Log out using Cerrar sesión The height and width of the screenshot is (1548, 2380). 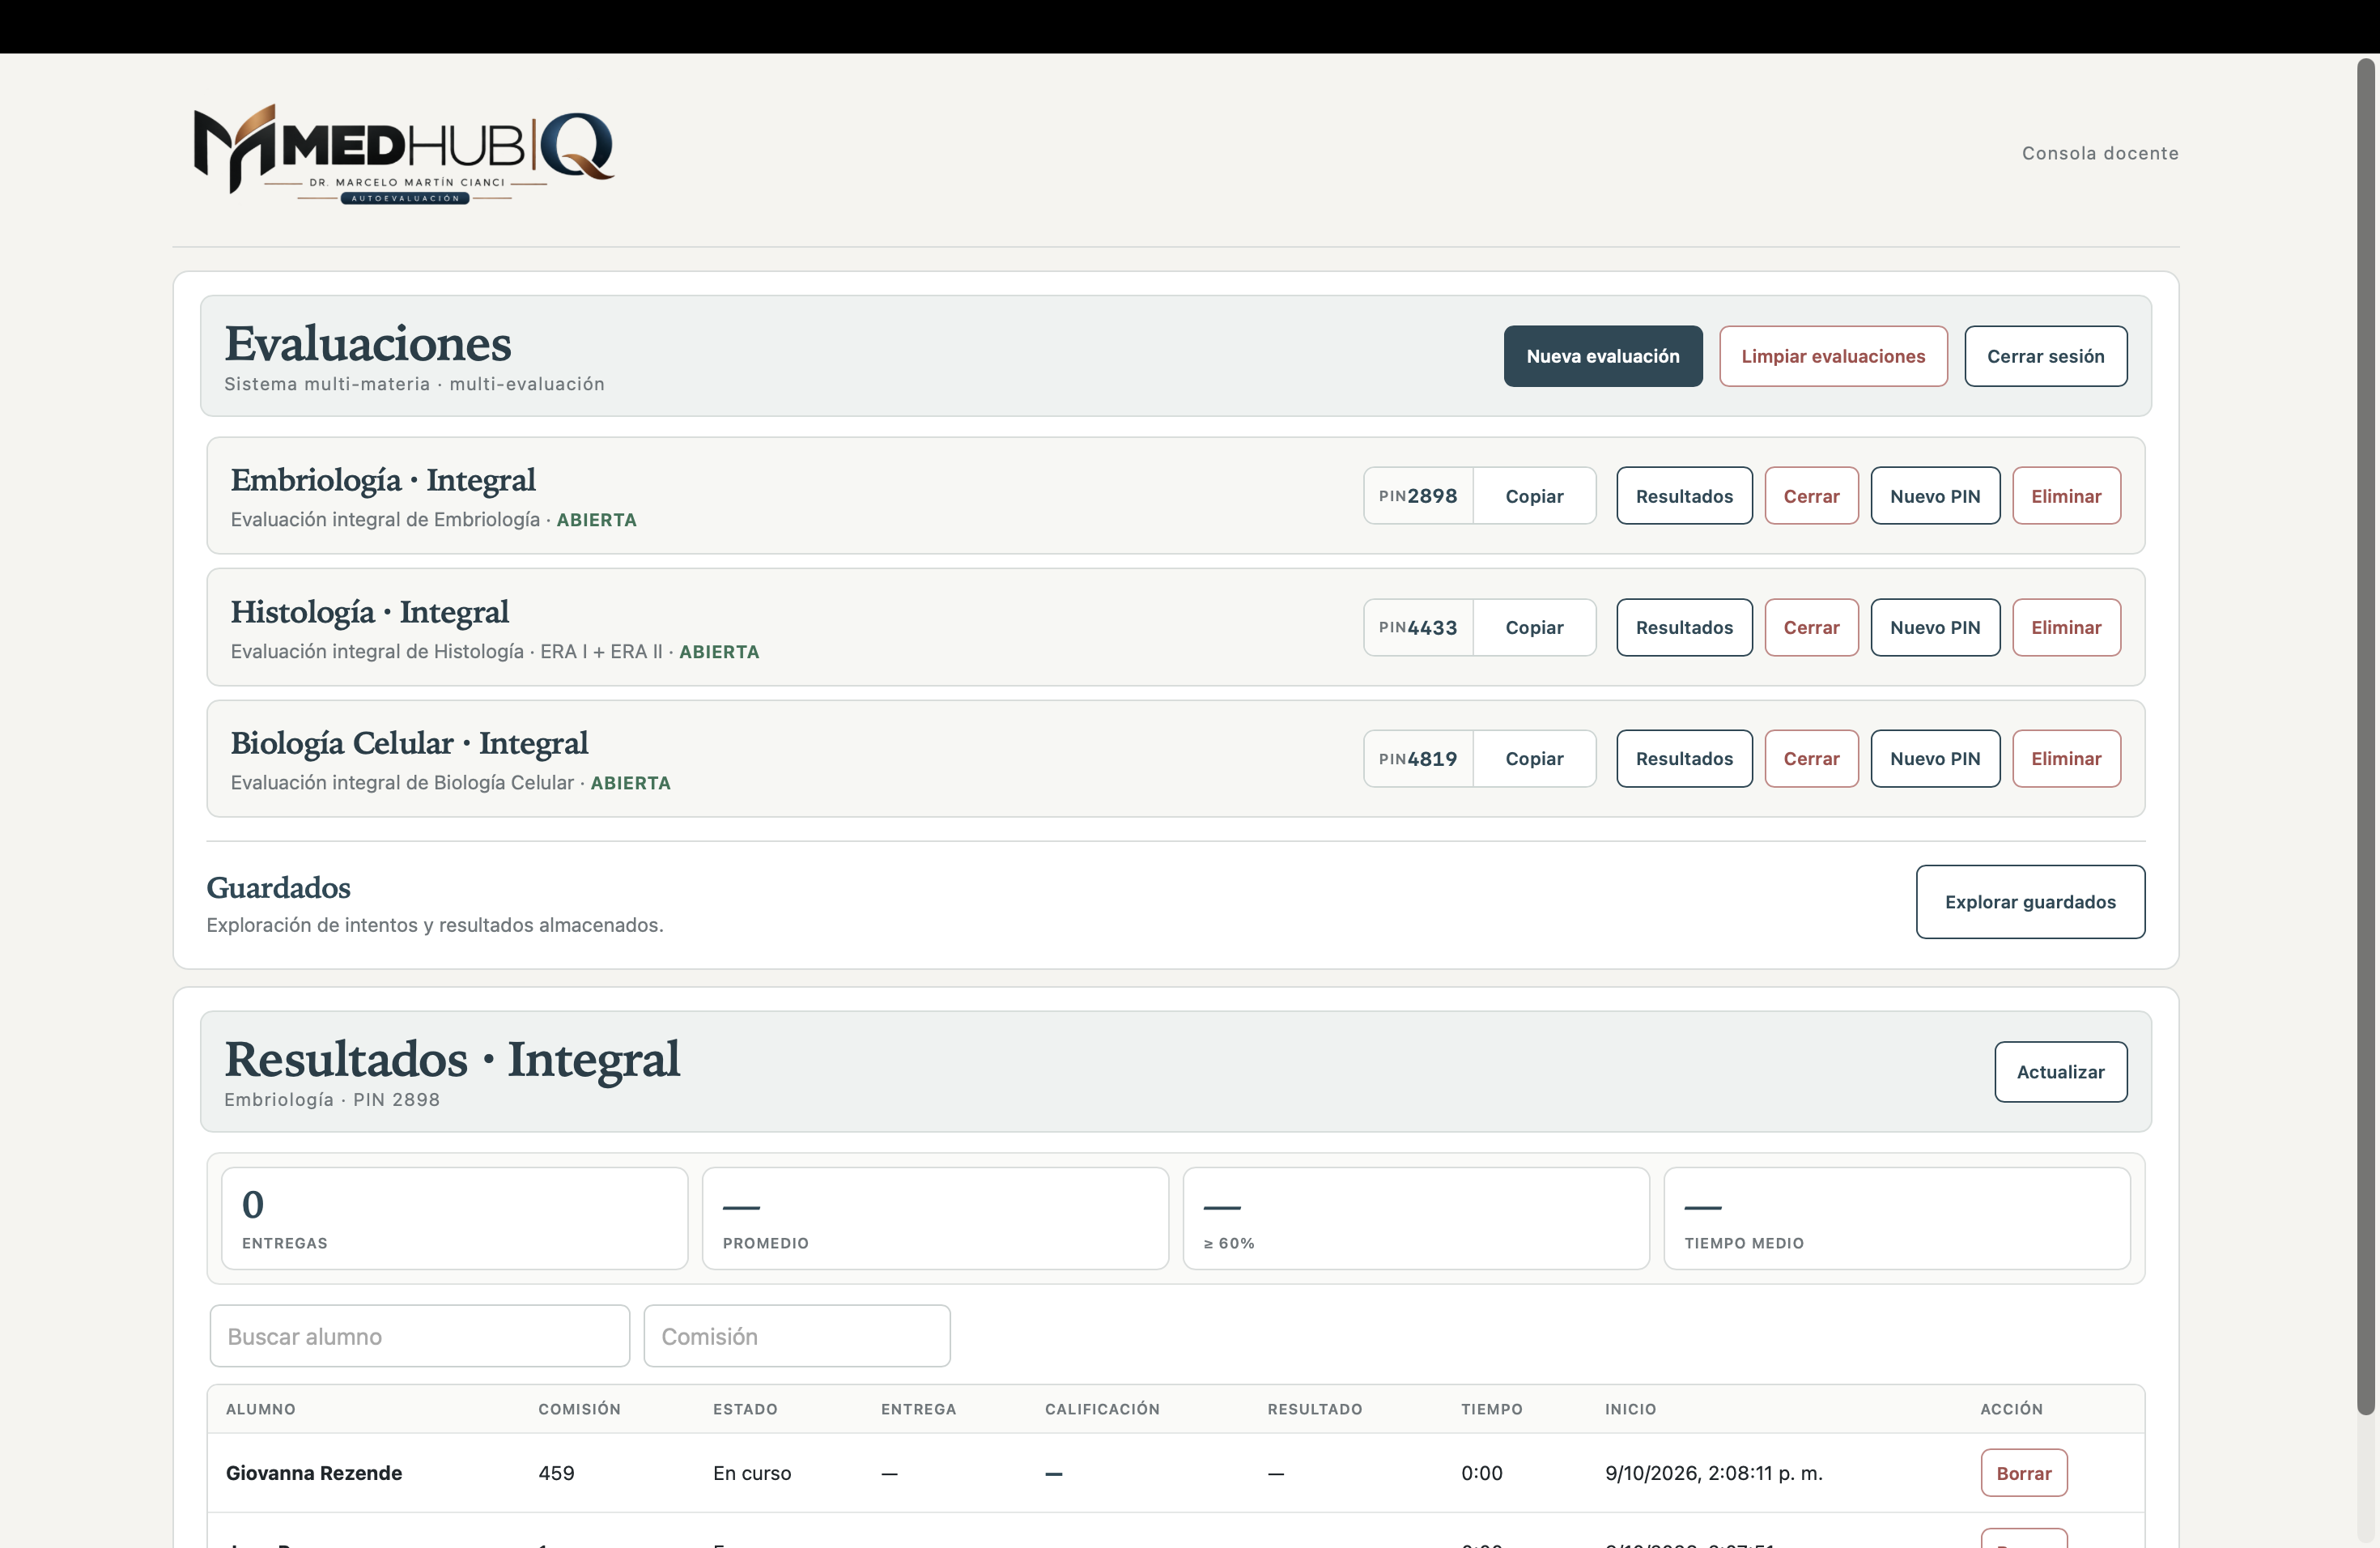[x=2045, y=356]
